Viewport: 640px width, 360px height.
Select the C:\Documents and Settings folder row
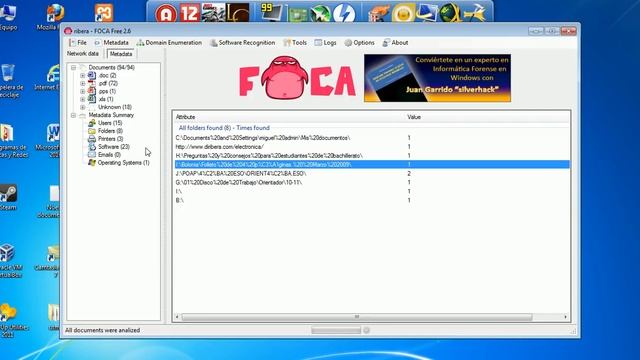click(x=372, y=138)
